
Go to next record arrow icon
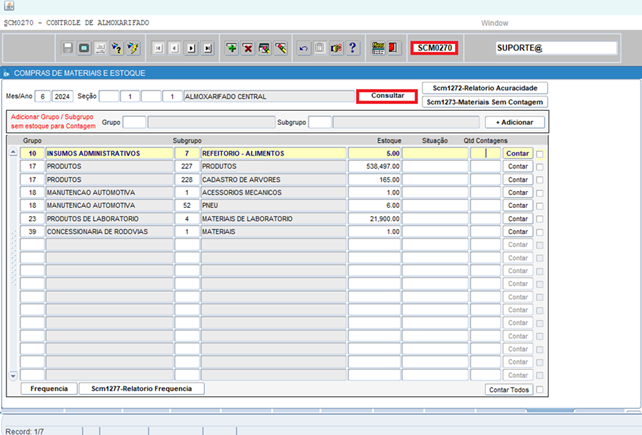(191, 48)
